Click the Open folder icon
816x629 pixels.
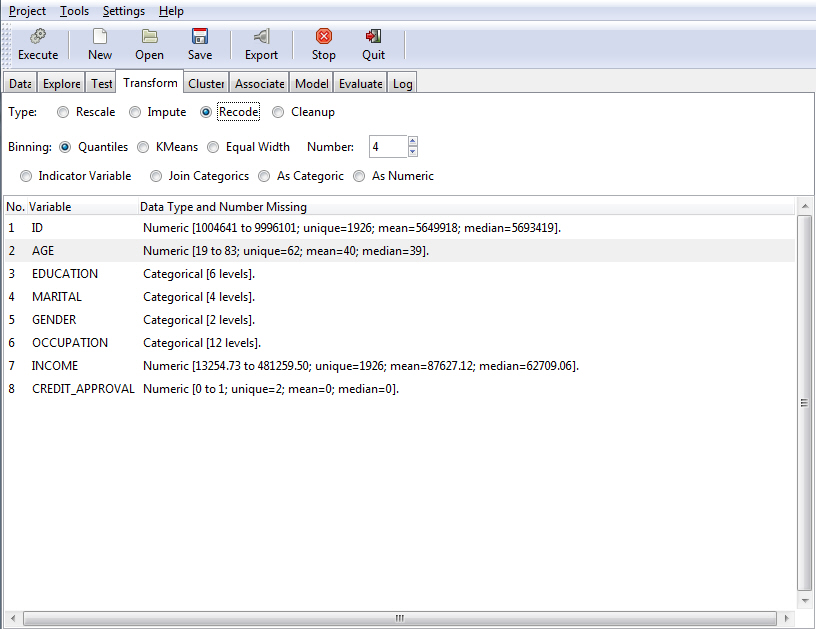coord(149,36)
